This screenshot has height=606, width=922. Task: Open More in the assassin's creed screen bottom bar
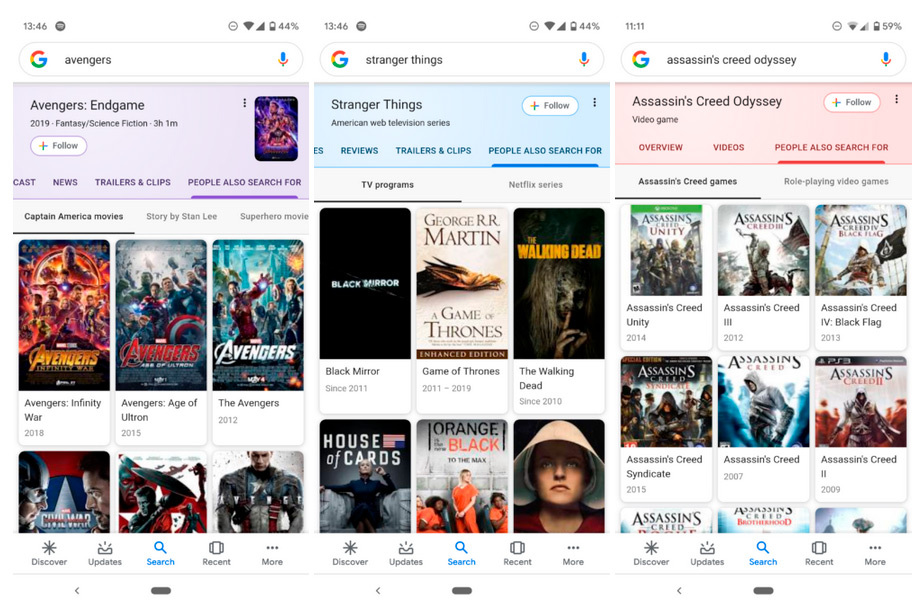coord(875,554)
